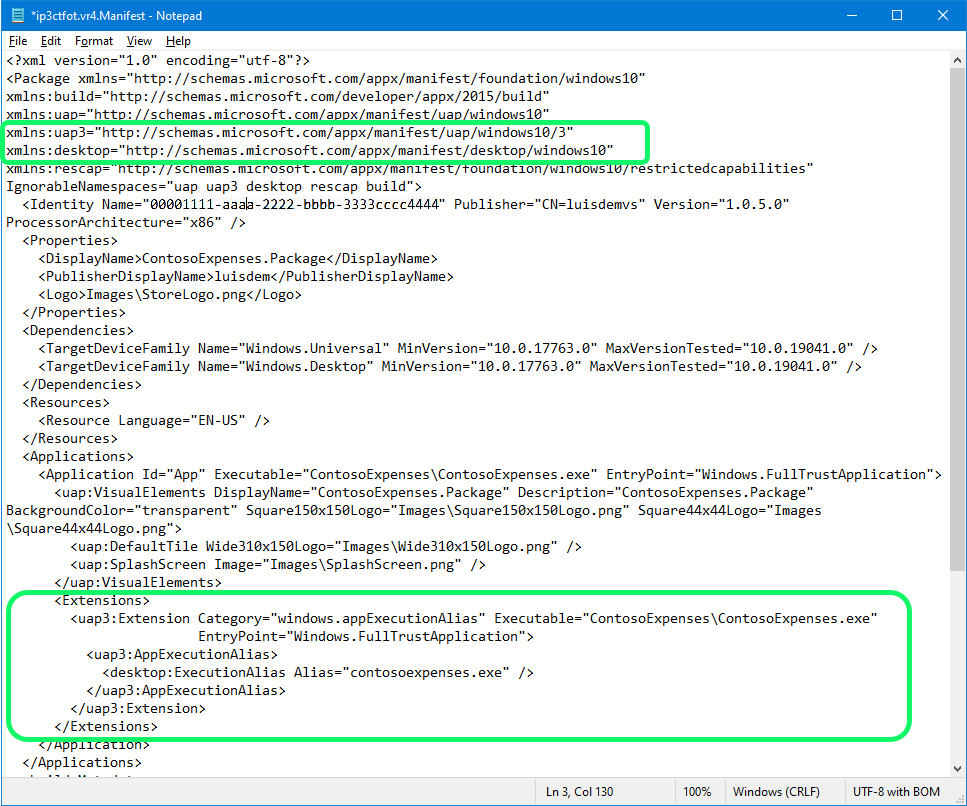Click the opening <Extensions> tag

[x=102, y=600]
